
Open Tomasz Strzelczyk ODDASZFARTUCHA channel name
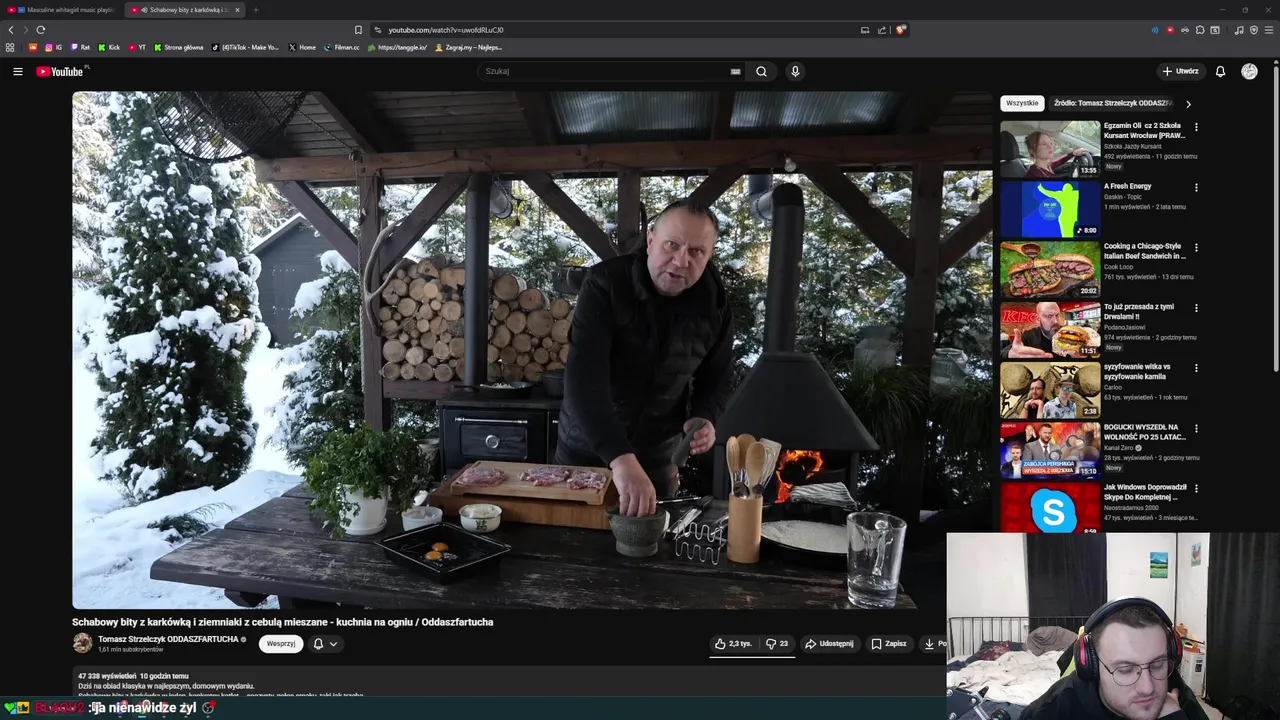pos(168,639)
